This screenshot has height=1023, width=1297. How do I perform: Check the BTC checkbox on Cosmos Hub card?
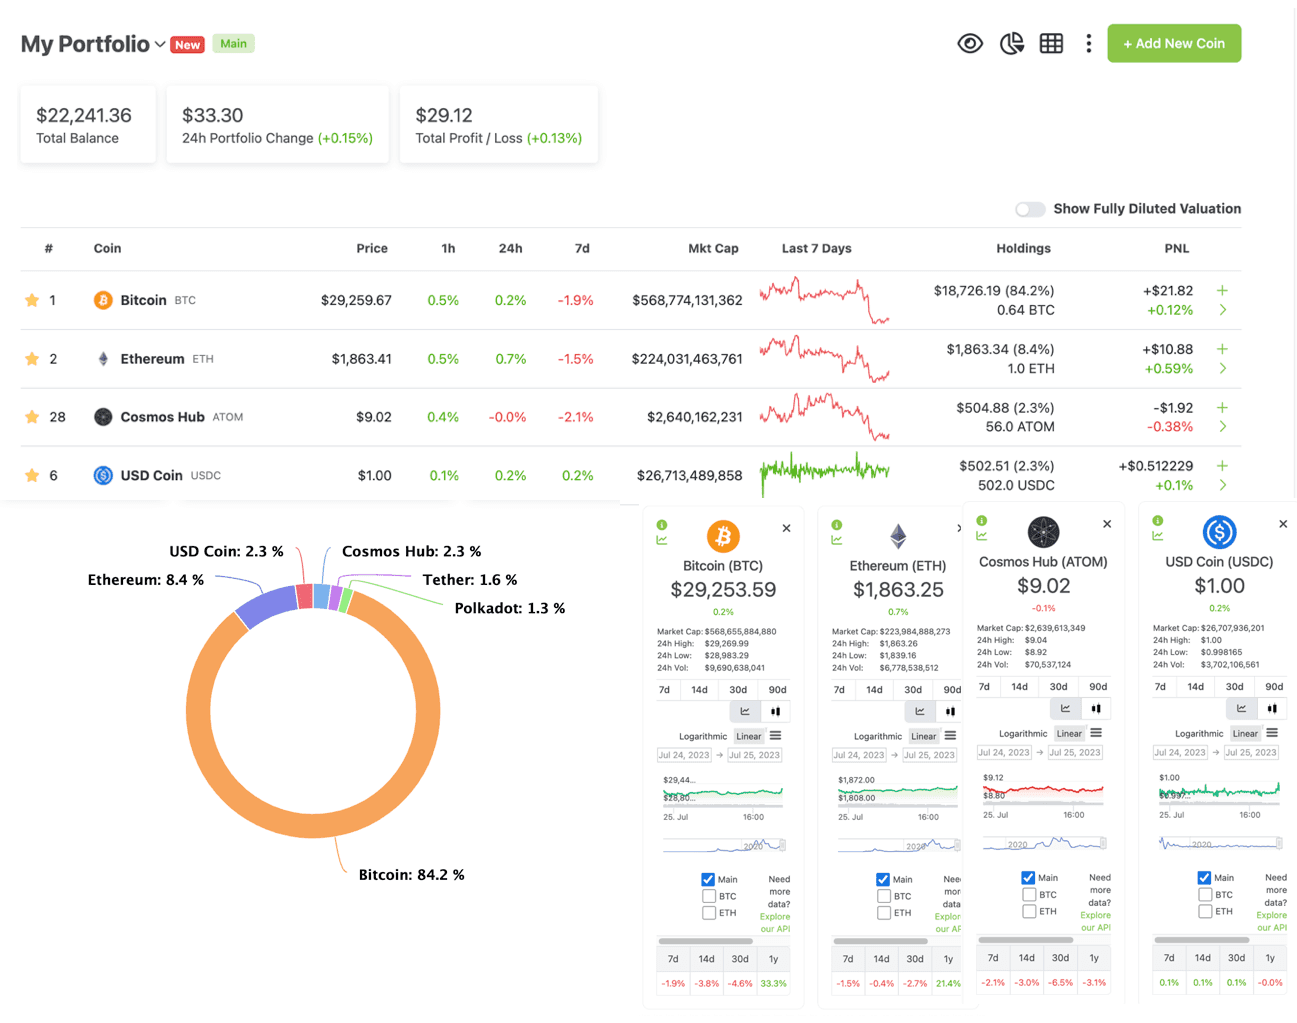[x=1028, y=895]
